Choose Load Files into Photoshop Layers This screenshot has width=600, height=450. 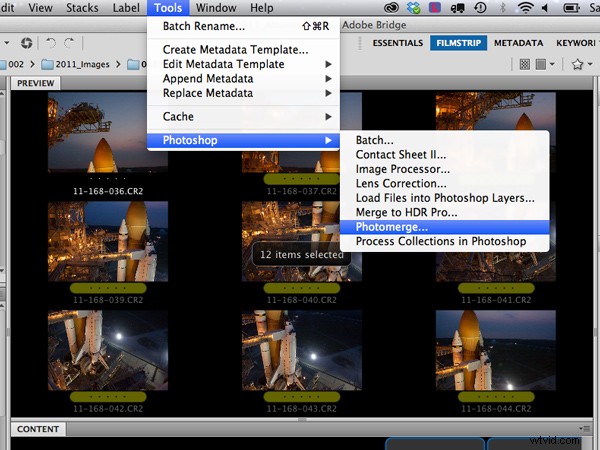[445, 198]
